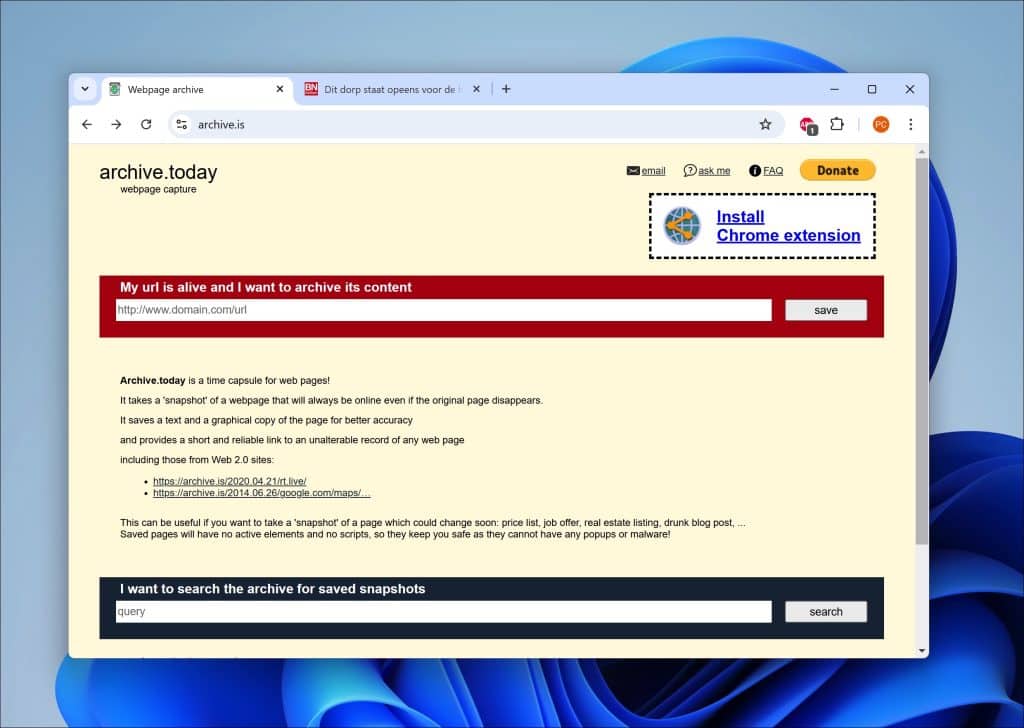Open the archive.is/2014.06.26/google.com/maps link
Screen dimensions: 1024x728
click(x=261, y=493)
